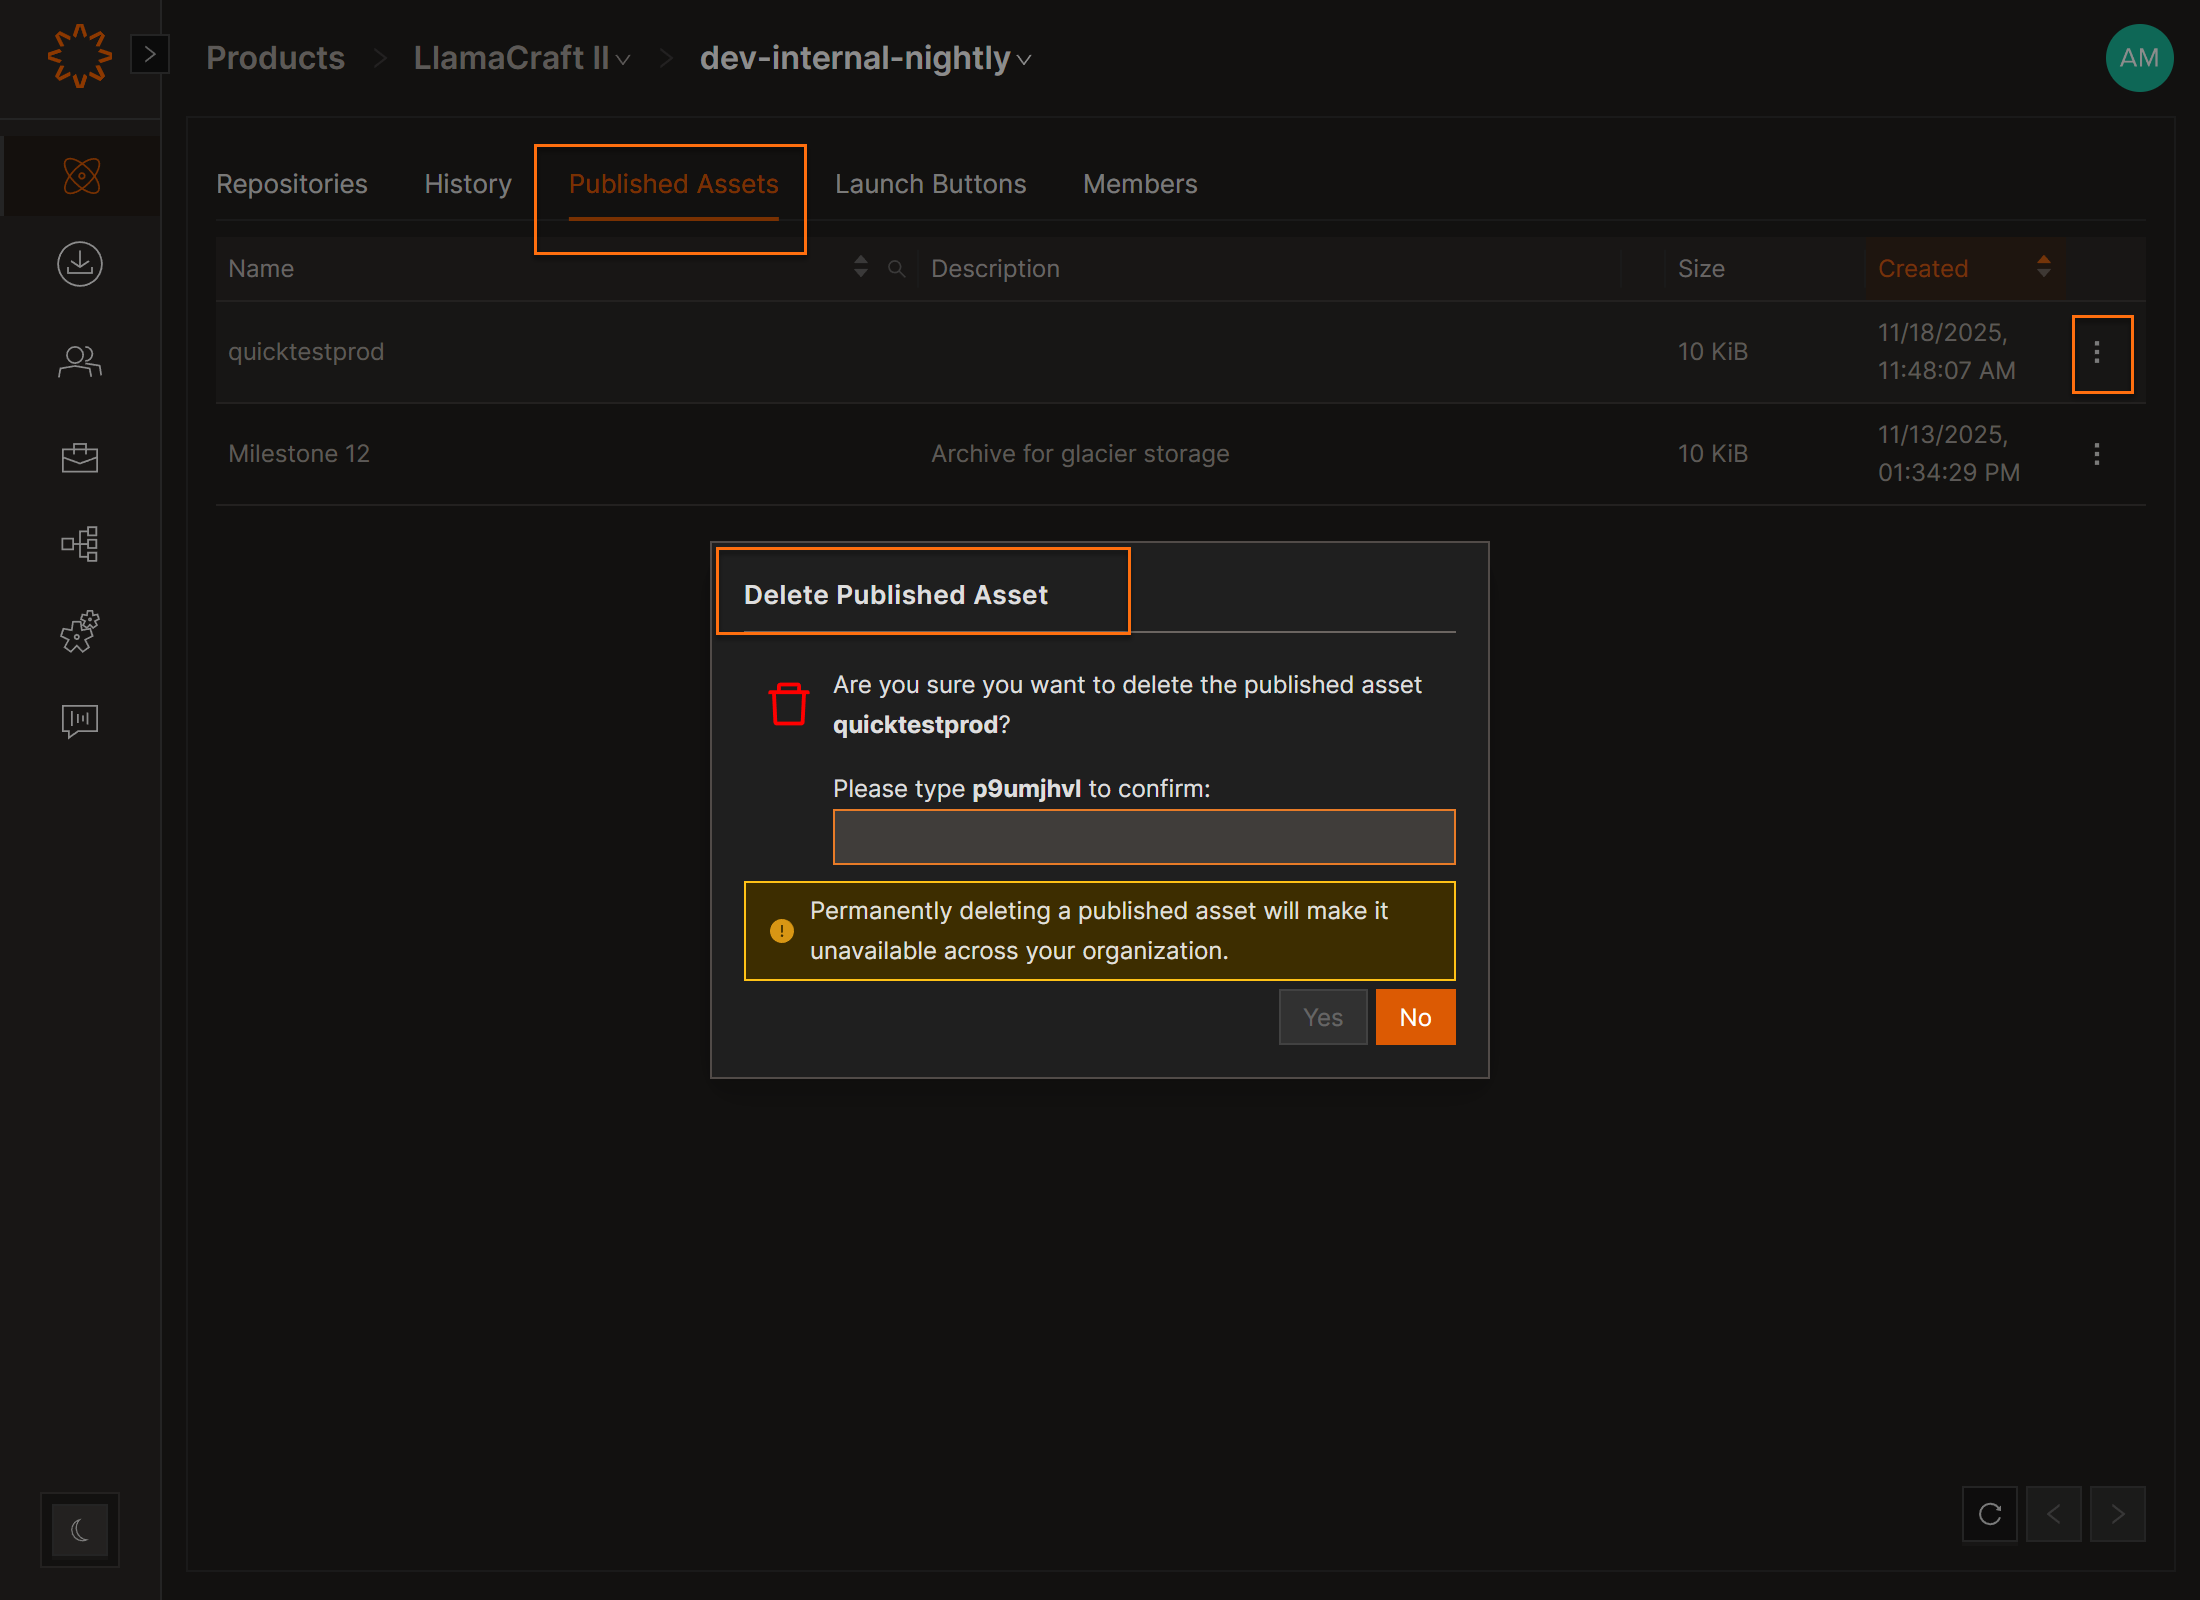Focus the confirmation text input field

click(1144, 837)
